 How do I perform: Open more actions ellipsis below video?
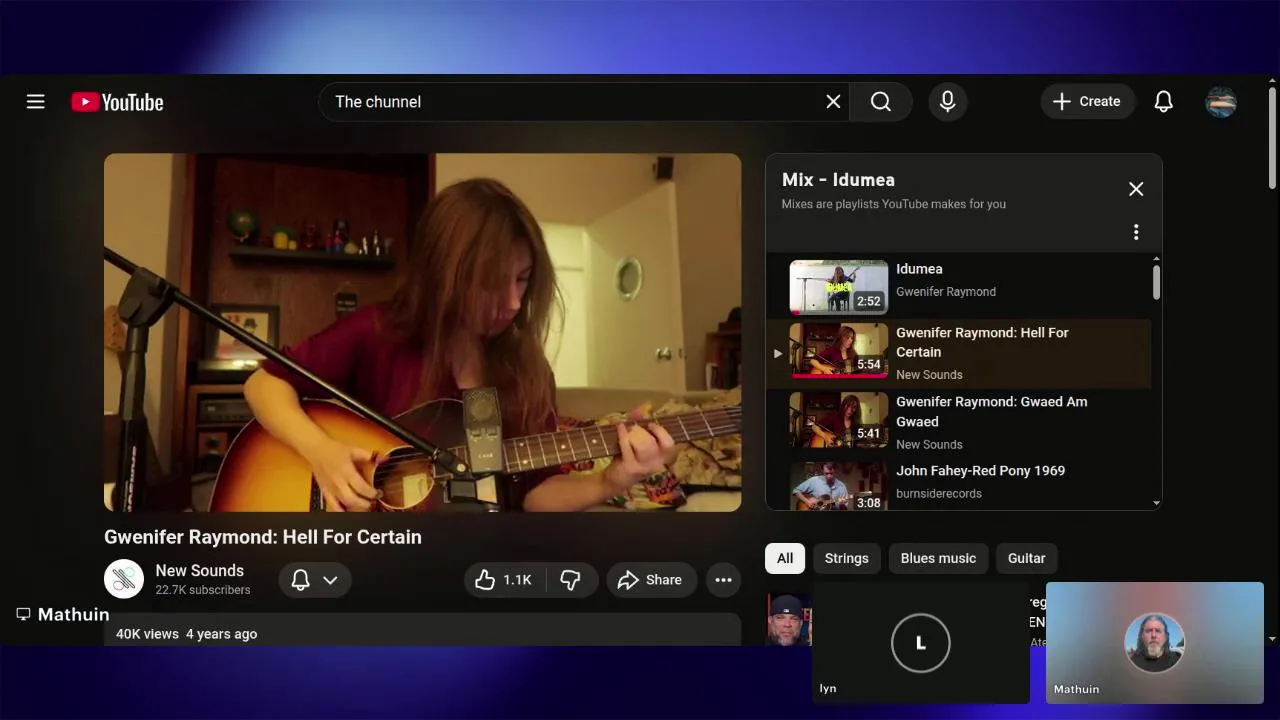(724, 580)
